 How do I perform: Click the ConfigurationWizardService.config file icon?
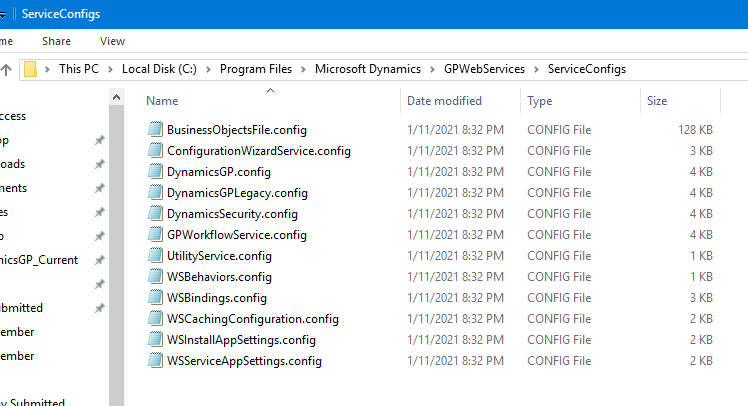click(x=155, y=150)
